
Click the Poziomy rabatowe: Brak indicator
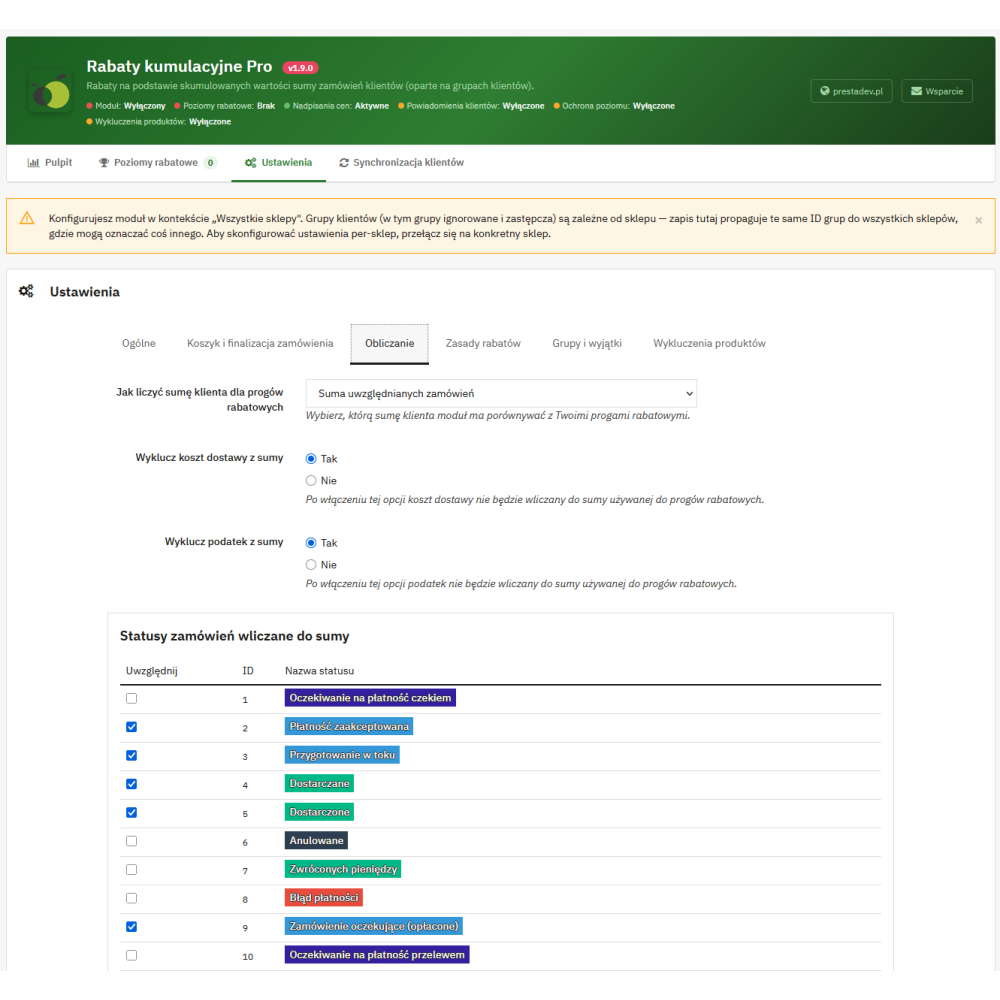(x=224, y=106)
